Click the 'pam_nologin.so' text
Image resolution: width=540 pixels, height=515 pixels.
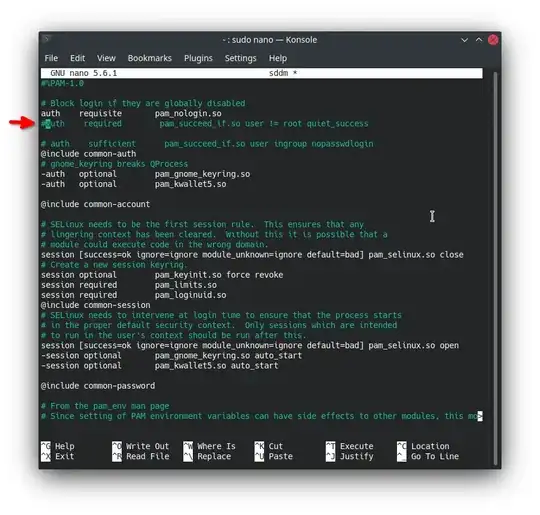click(x=188, y=114)
